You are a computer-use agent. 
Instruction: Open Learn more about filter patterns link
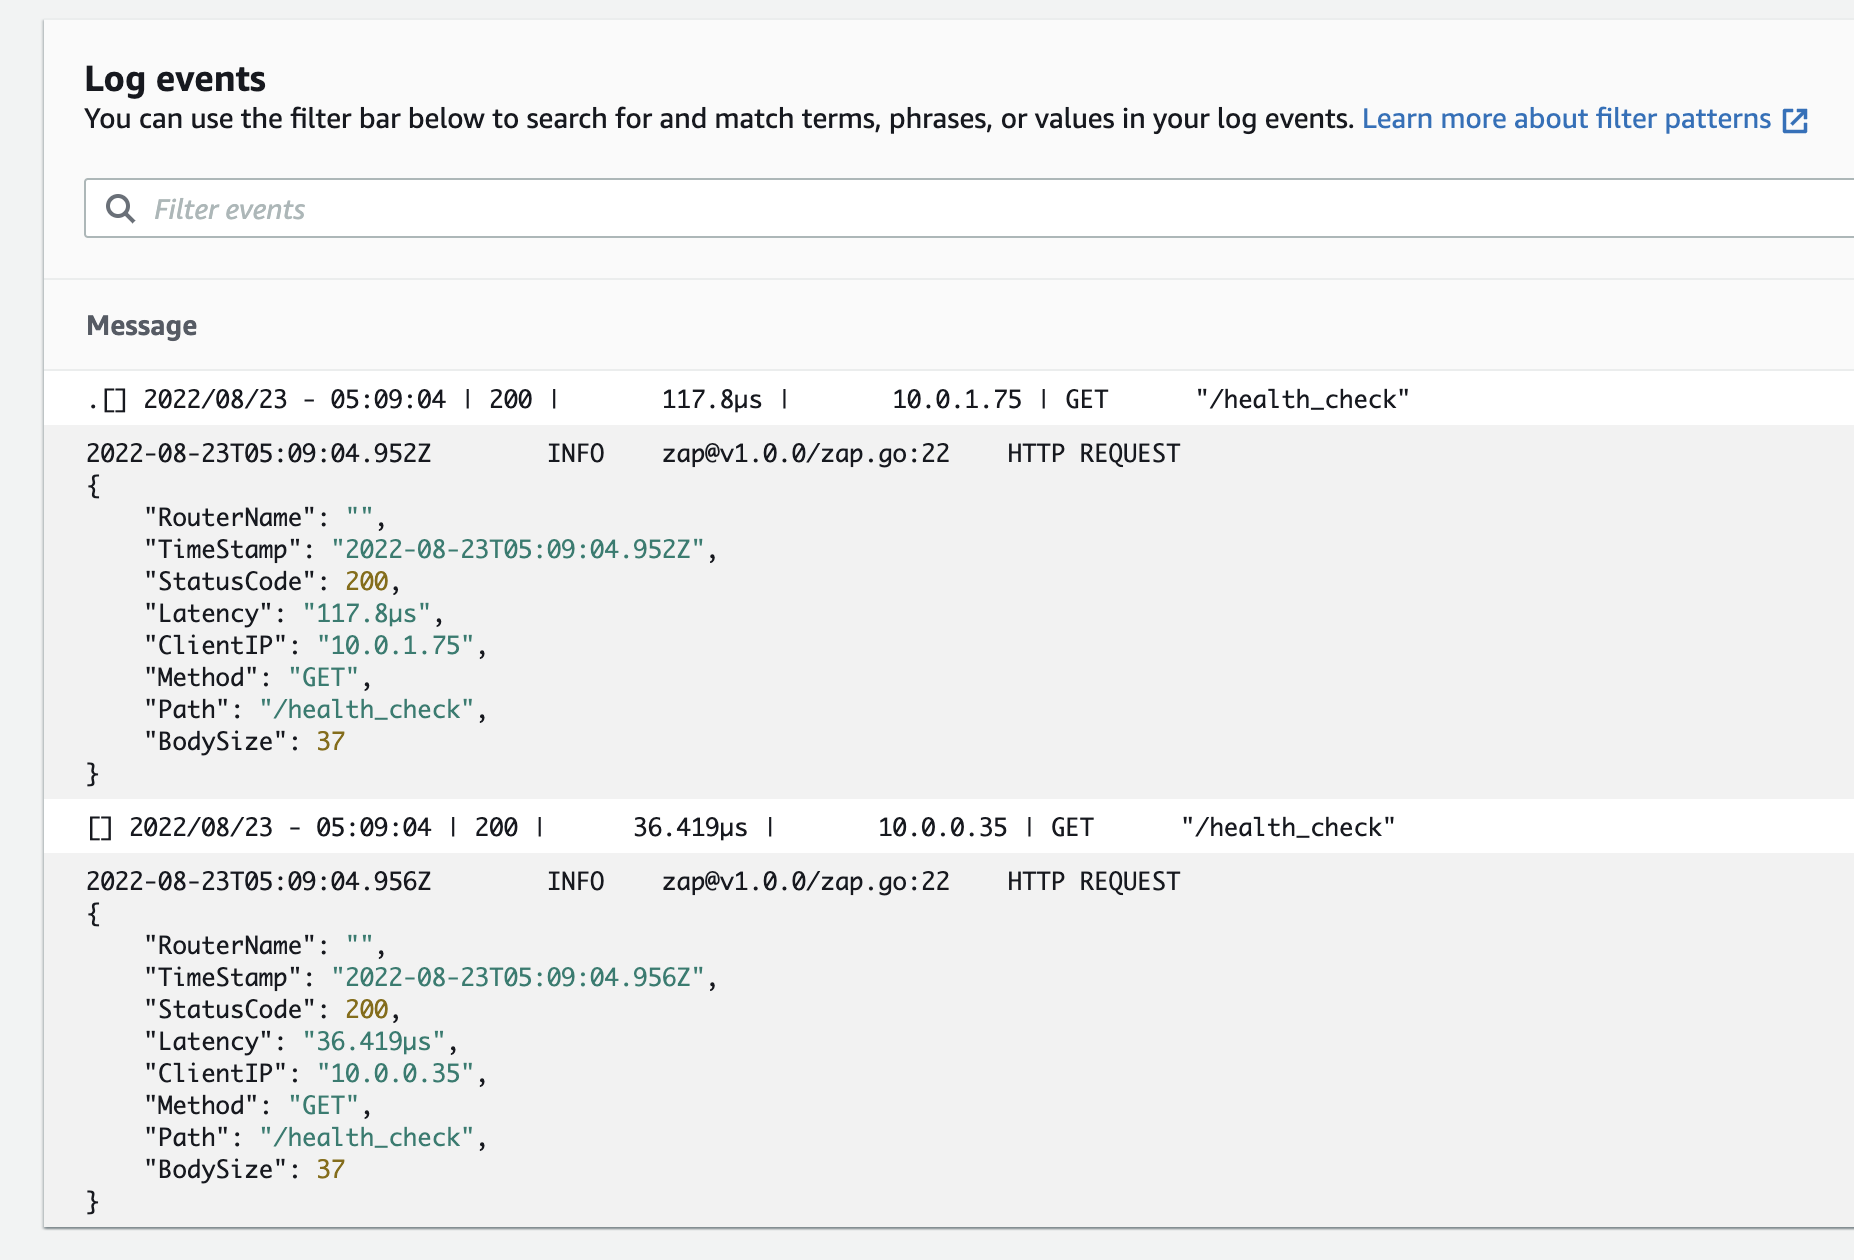pyautogui.click(x=1566, y=119)
